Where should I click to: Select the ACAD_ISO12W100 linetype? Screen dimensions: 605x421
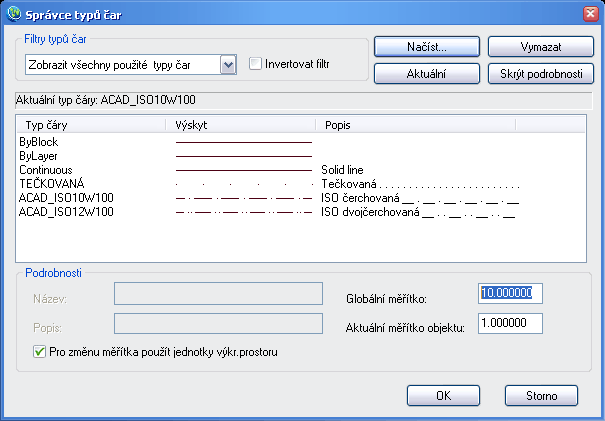click(66, 212)
